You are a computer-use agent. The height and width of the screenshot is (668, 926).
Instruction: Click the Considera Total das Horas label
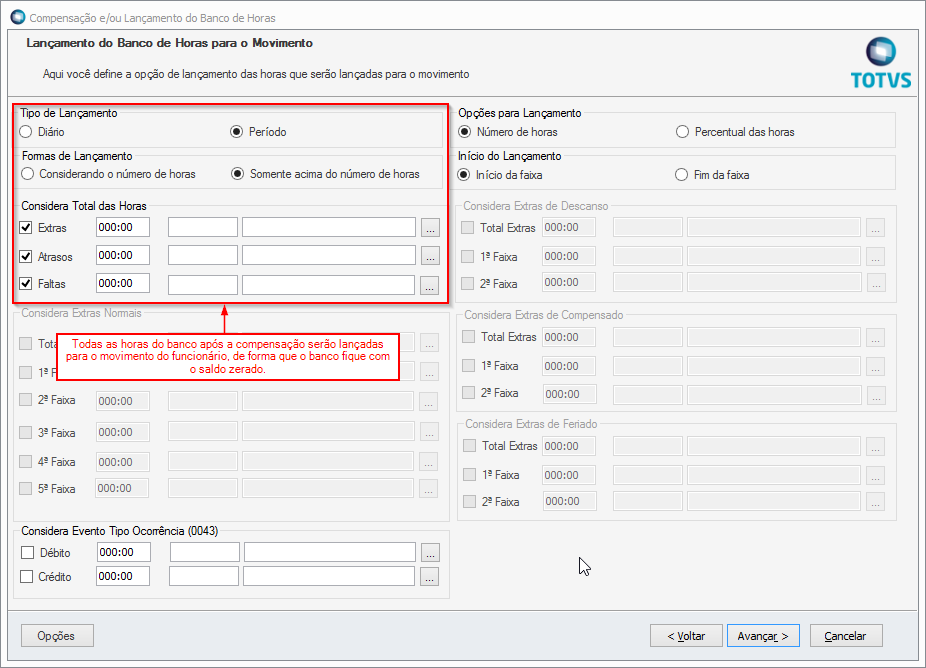point(84,206)
